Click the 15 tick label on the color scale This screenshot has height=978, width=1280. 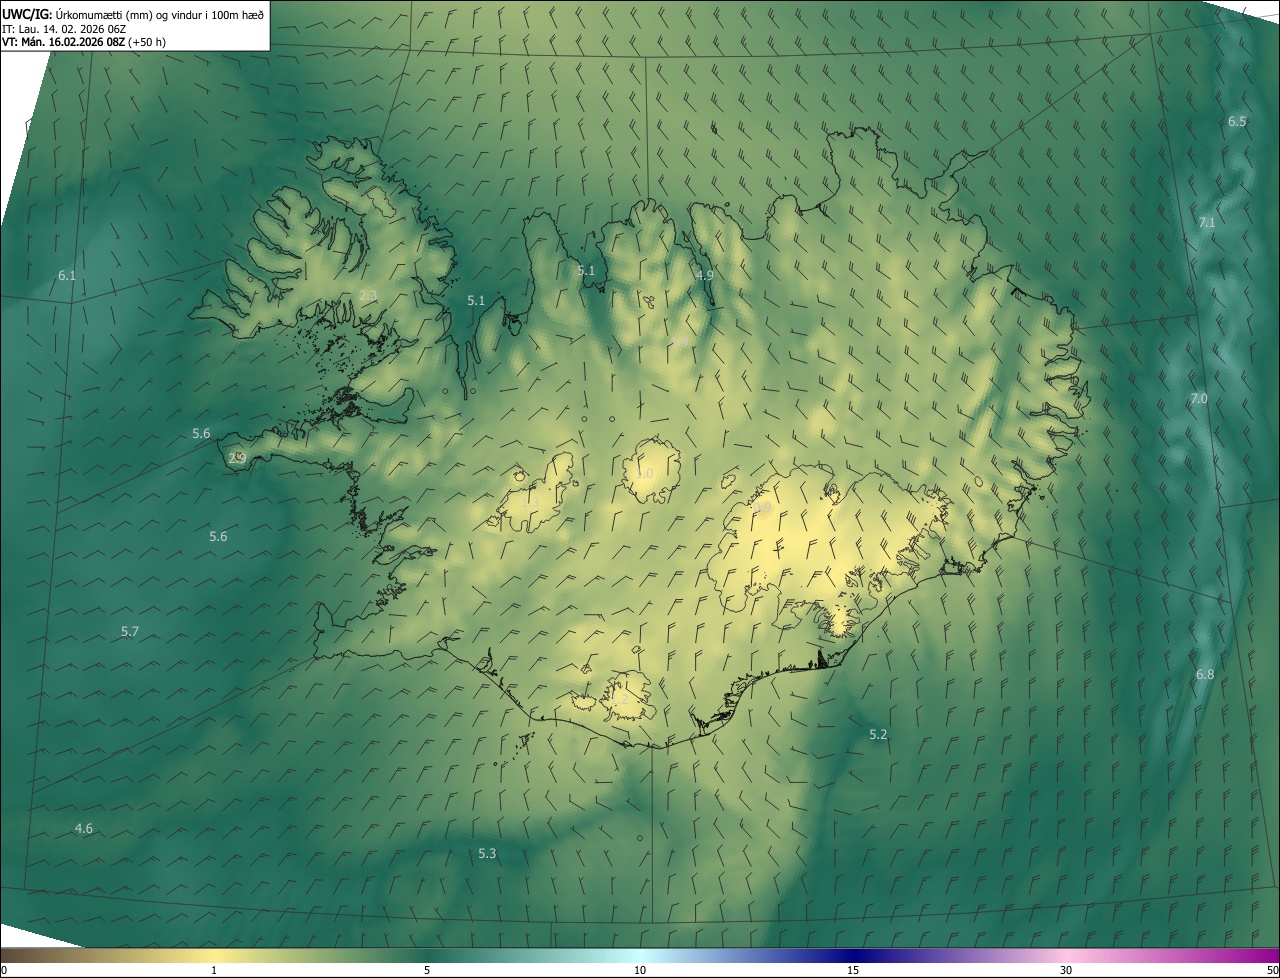pyautogui.click(x=853, y=970)
